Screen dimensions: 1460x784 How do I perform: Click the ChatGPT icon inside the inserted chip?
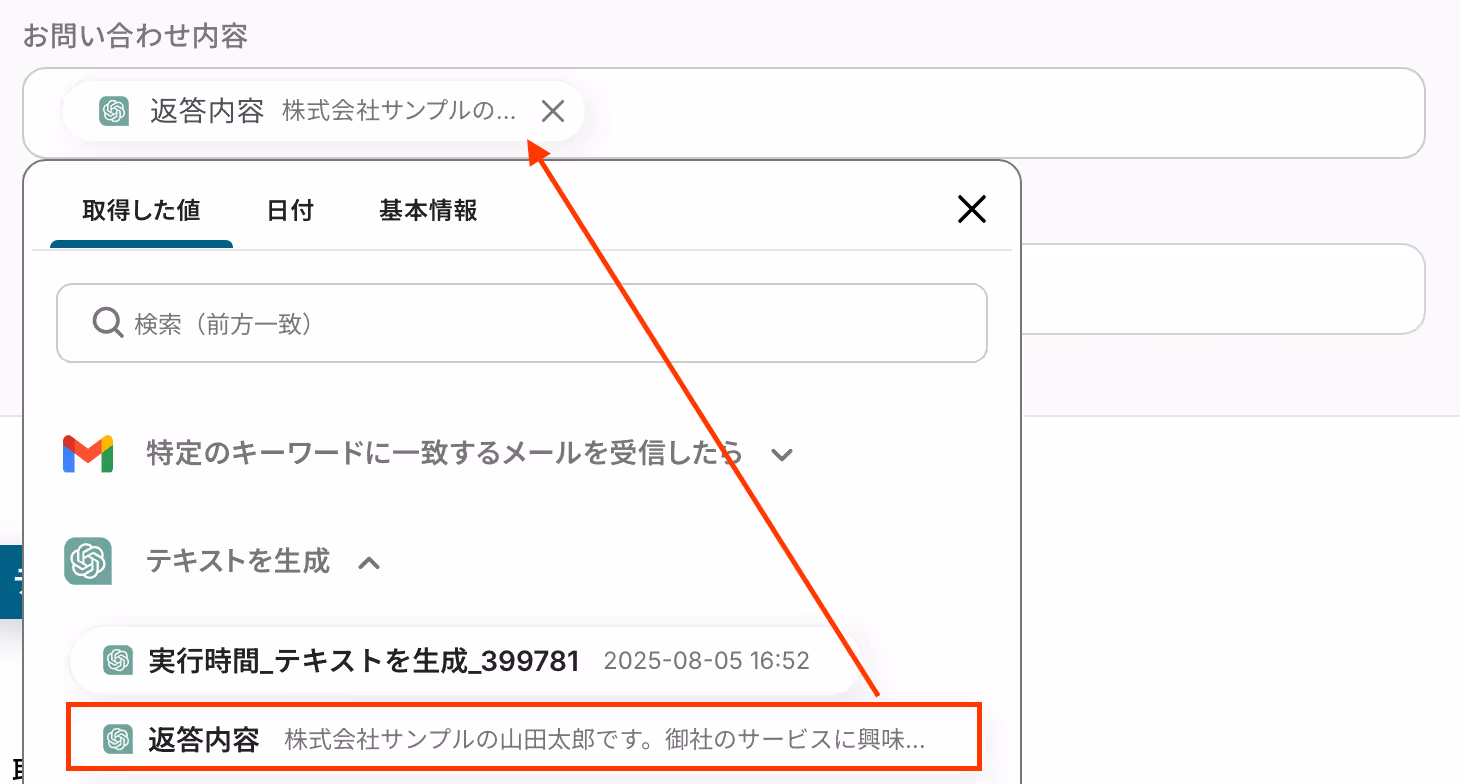point(114,111)
